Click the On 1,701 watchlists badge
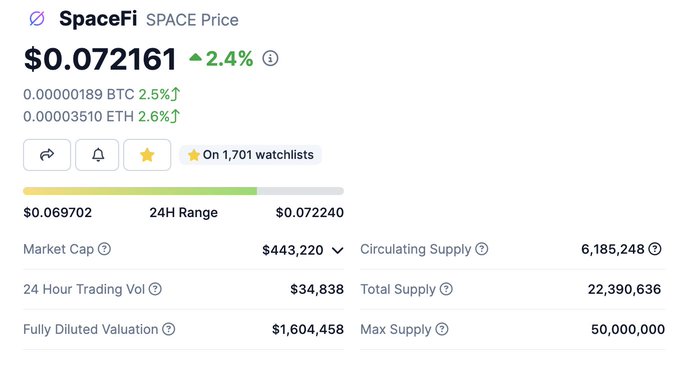Screen dimensions: 680x373 tap(250, 155)
